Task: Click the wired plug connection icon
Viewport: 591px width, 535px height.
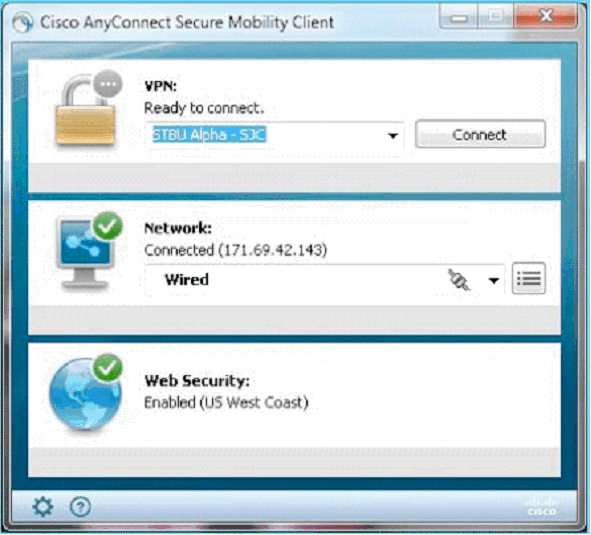Action: [x=458, y=280]
